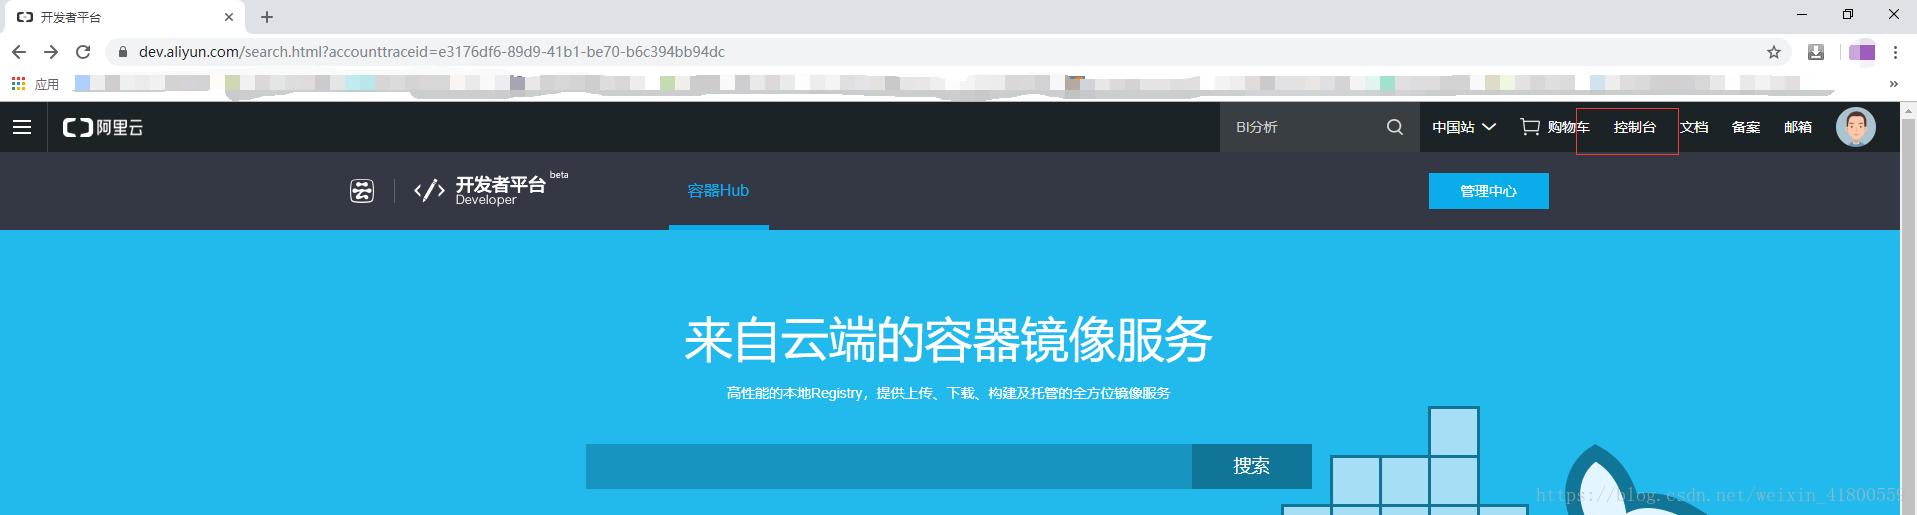This screenshot has height=515, width=1917.
Task: Click the address bar URL
Action: coord(432,52)
